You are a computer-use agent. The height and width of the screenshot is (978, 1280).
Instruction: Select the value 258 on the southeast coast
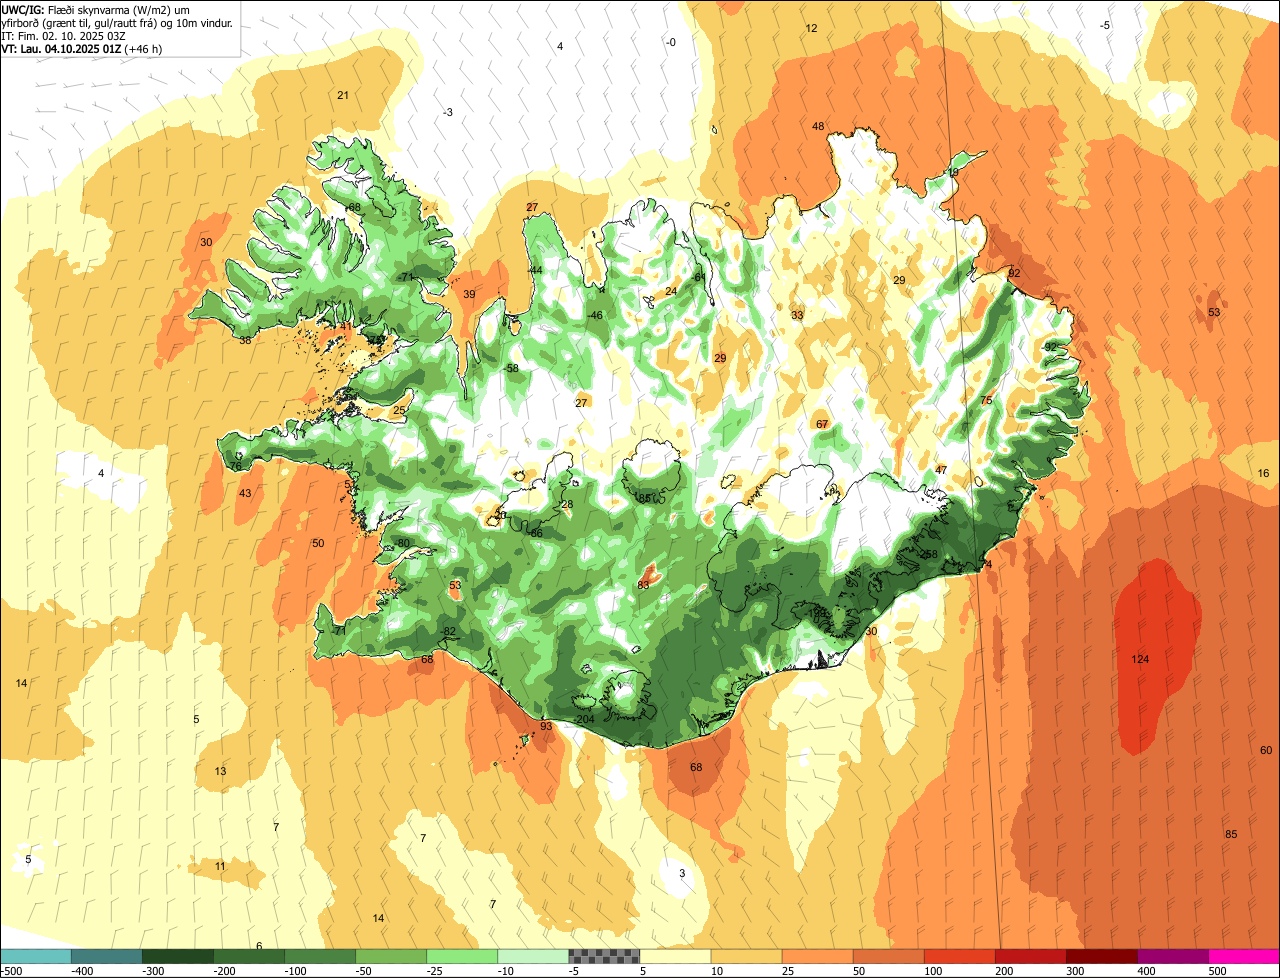click(x=930, y=554)
